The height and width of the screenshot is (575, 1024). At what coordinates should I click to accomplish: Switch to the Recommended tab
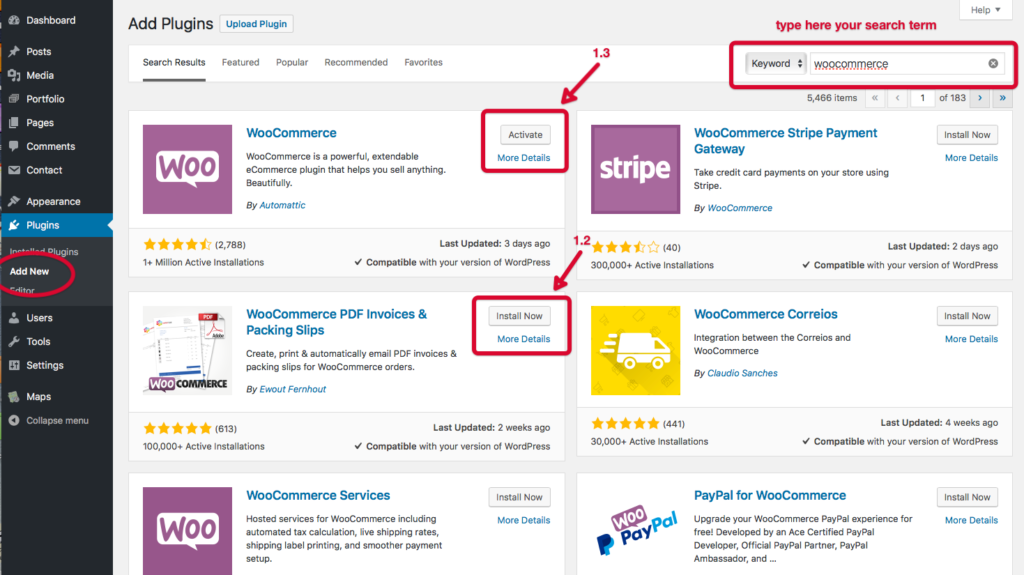point(356,63)
